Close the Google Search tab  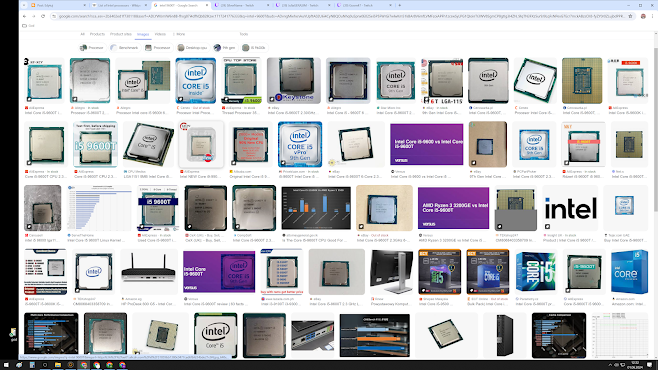(206, 5)
